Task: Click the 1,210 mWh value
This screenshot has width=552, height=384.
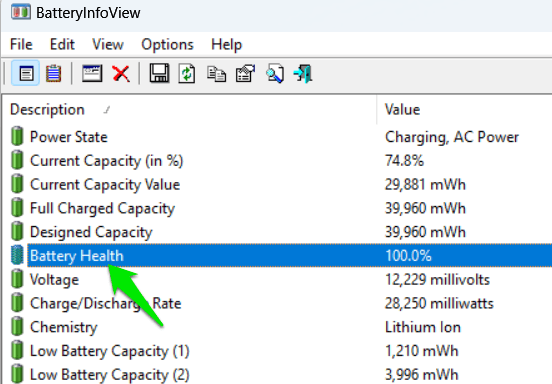Action: [x=421, y=351]
